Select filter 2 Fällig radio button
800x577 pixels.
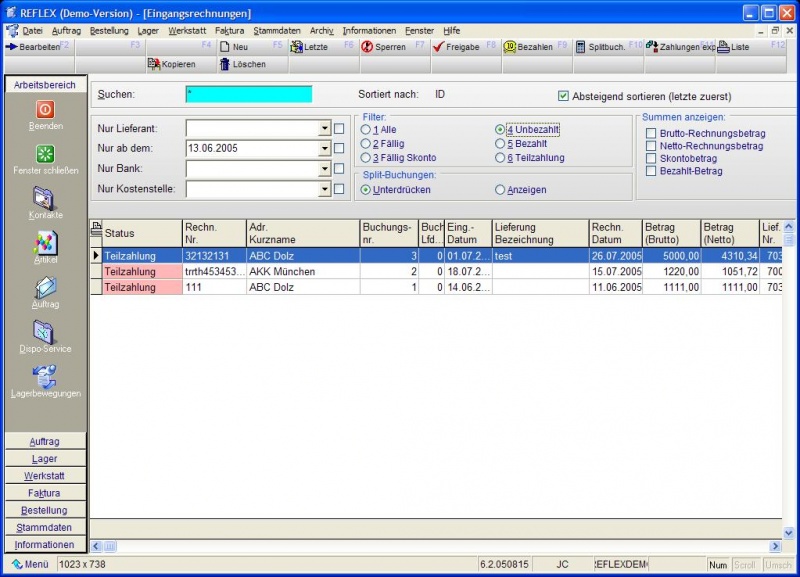(365, 144)
